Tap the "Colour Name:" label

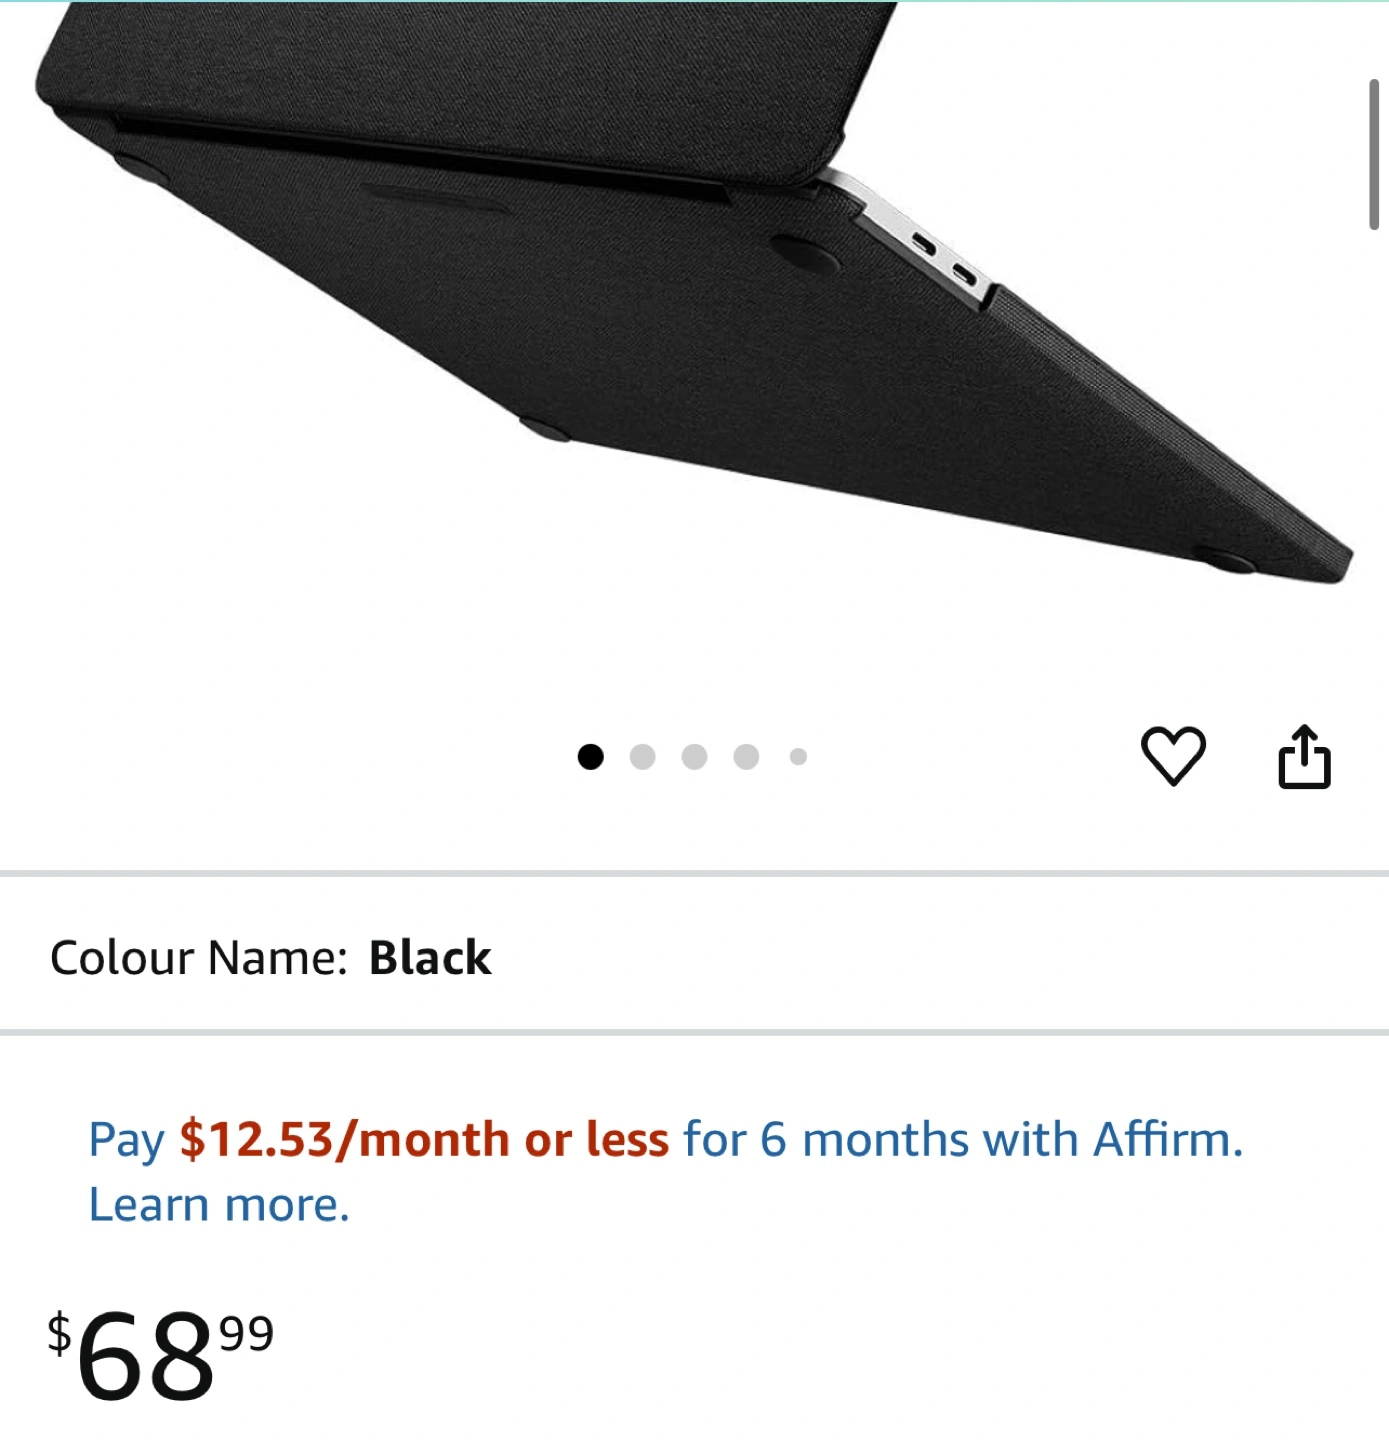[198, 957]
